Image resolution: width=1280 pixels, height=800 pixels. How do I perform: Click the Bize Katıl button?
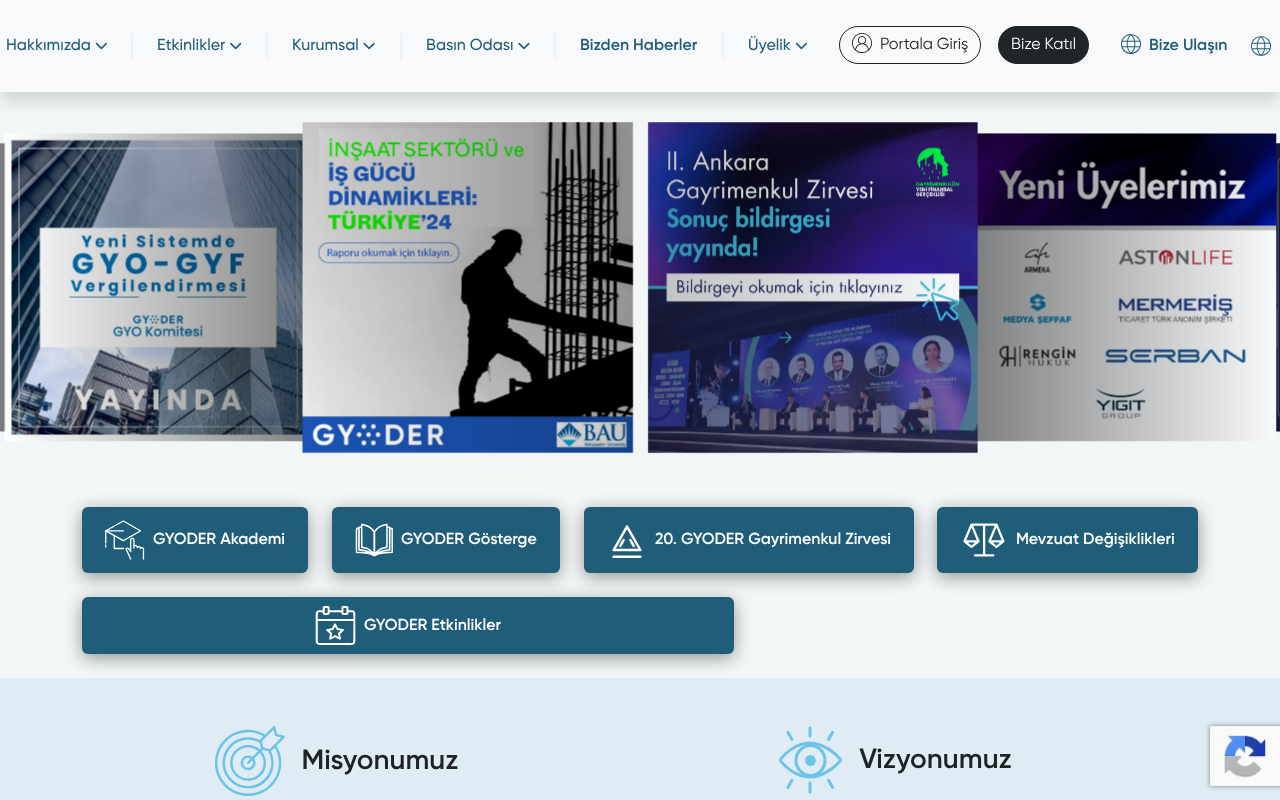[1043, 45]
